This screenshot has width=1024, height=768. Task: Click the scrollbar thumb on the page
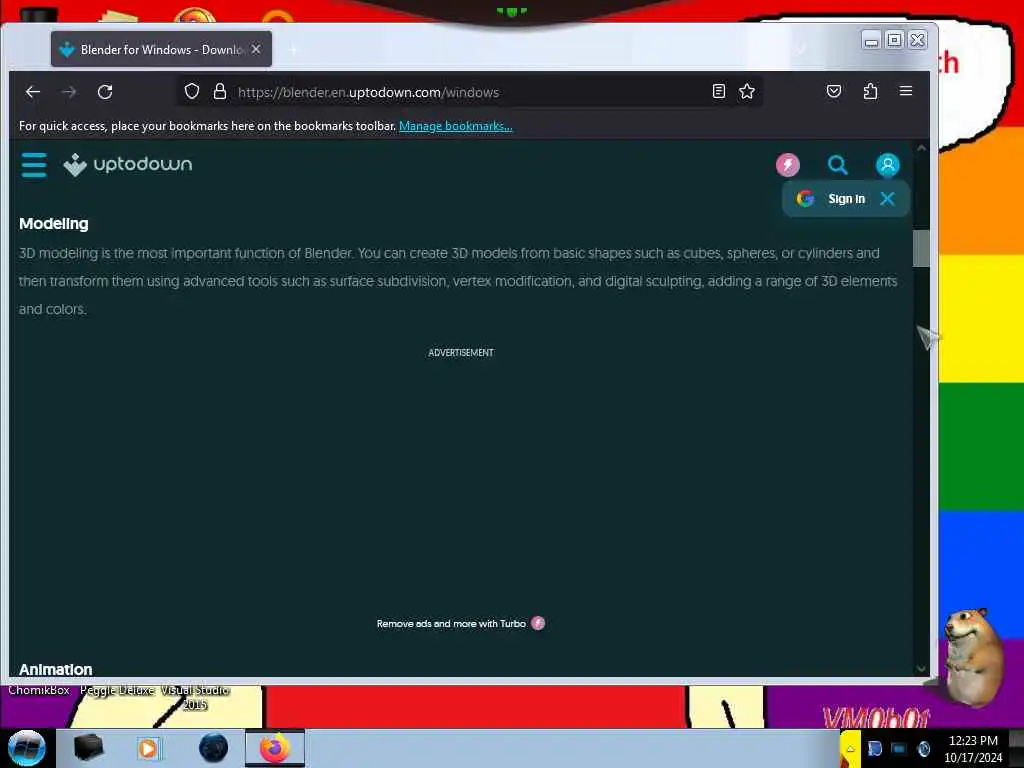(x=921, y=248)
